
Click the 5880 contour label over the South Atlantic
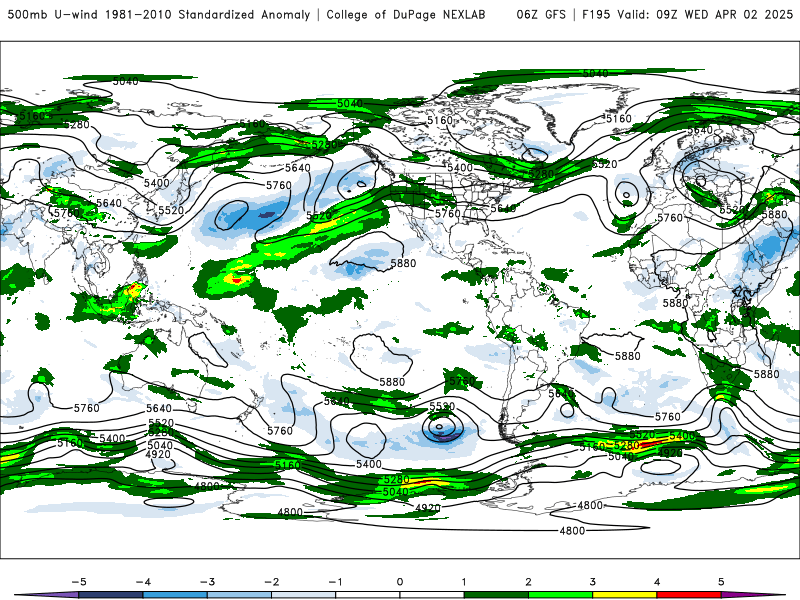point(628,356)
